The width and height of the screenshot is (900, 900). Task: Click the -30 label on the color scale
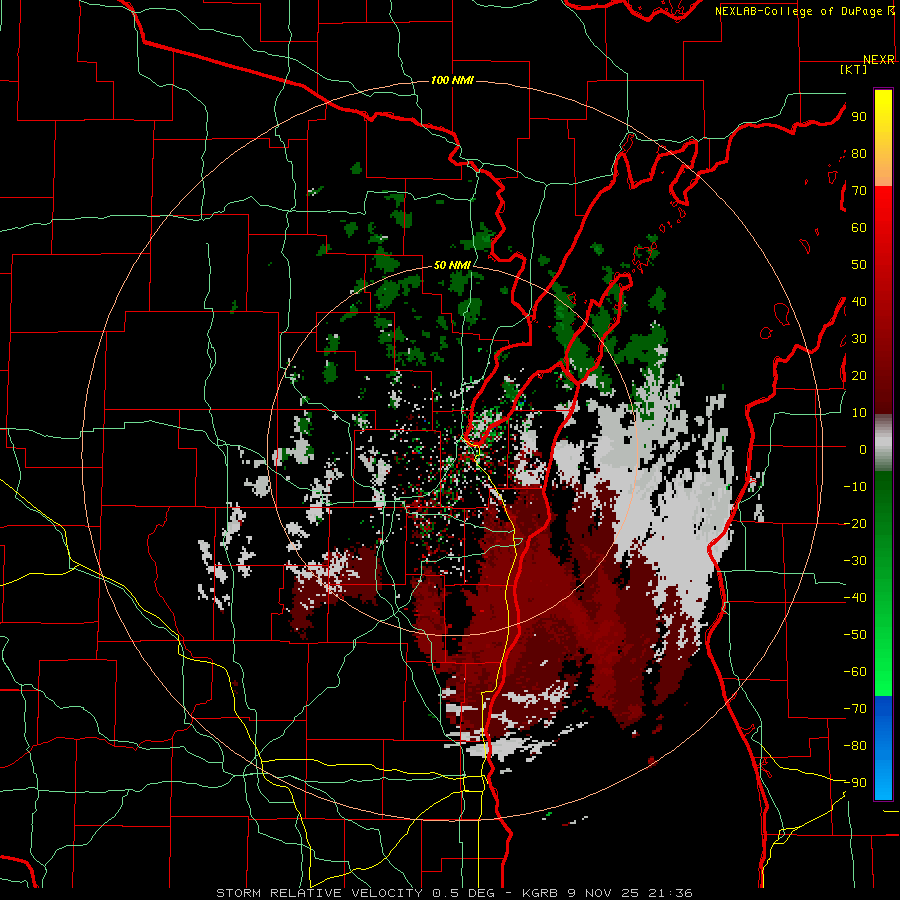tap(855, 561)
